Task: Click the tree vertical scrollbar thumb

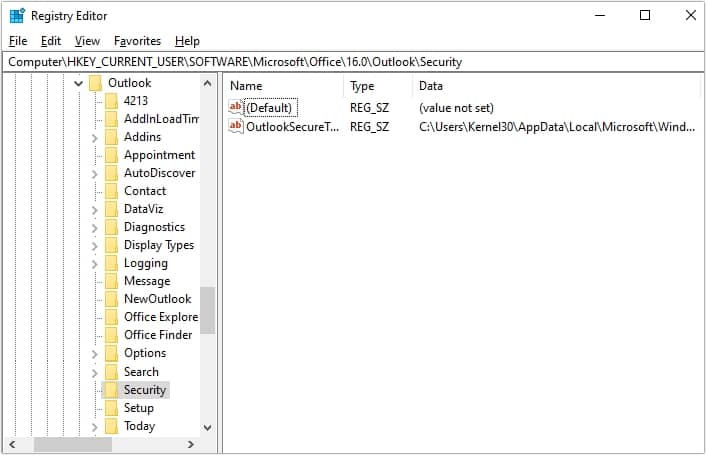Action: click(207, 310)
